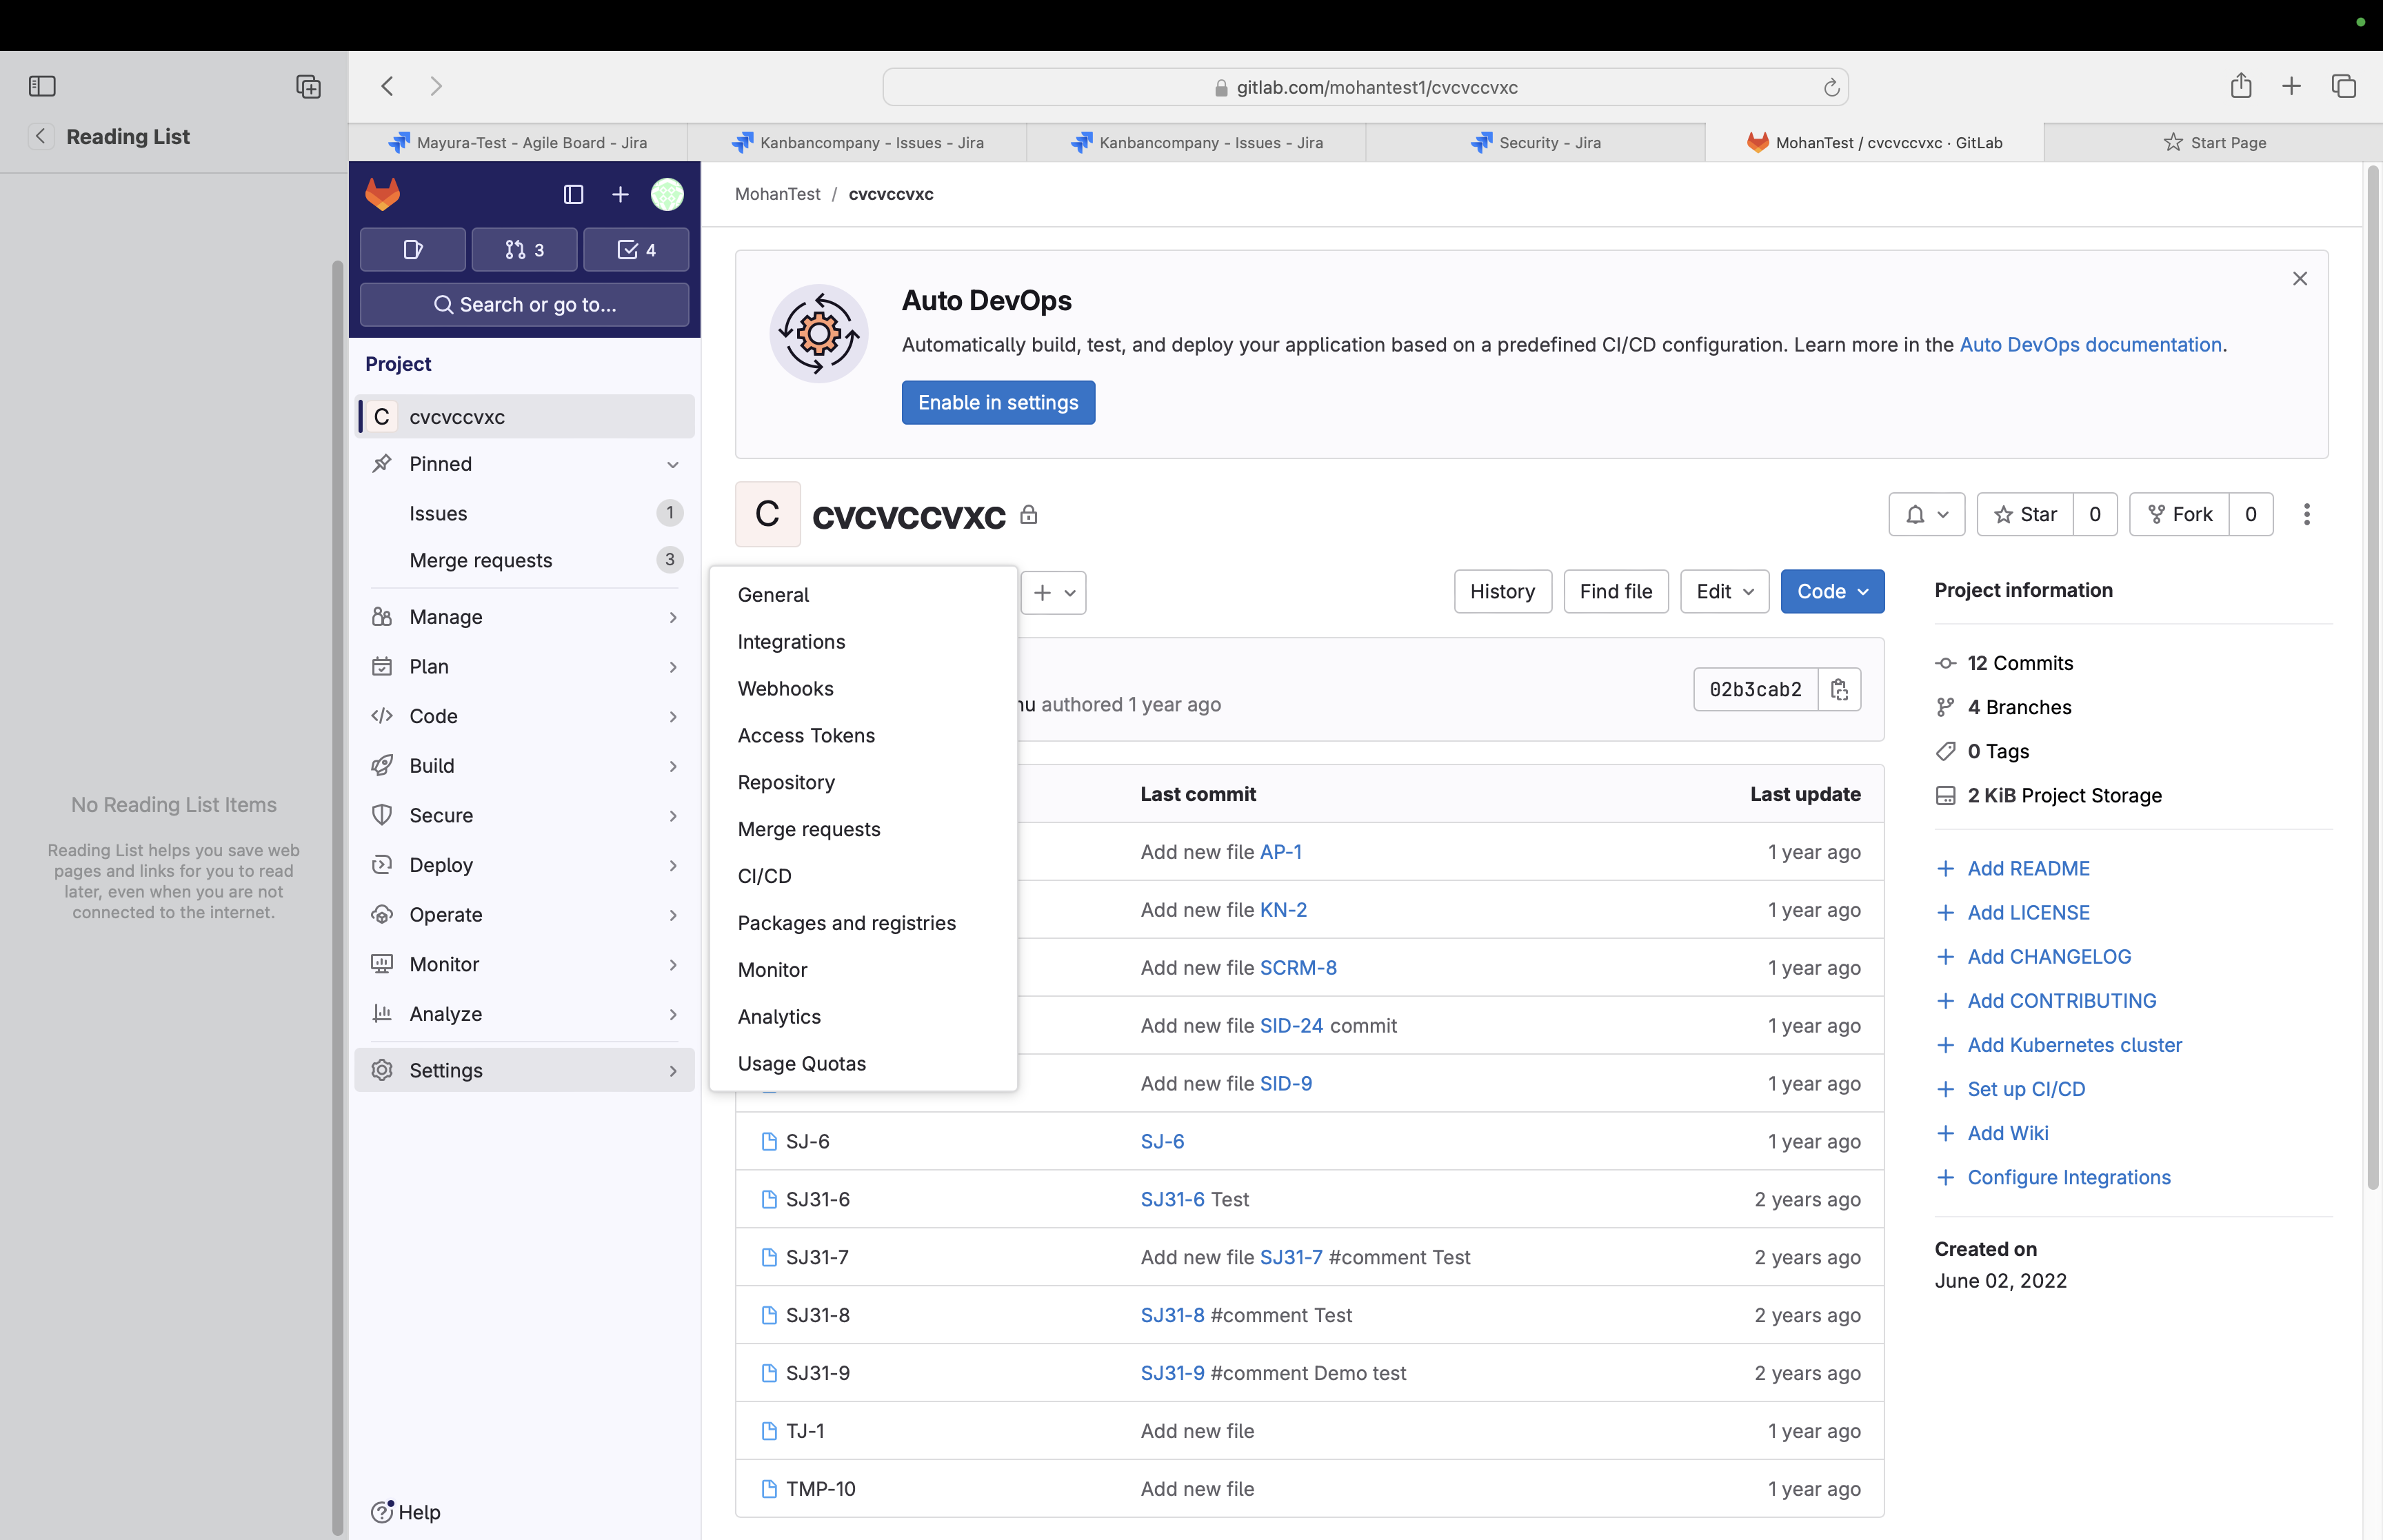Collapse the Pinned section chevron
Image resolution: width=2383 pixels, height=1540 pixels.
[673, 464]
